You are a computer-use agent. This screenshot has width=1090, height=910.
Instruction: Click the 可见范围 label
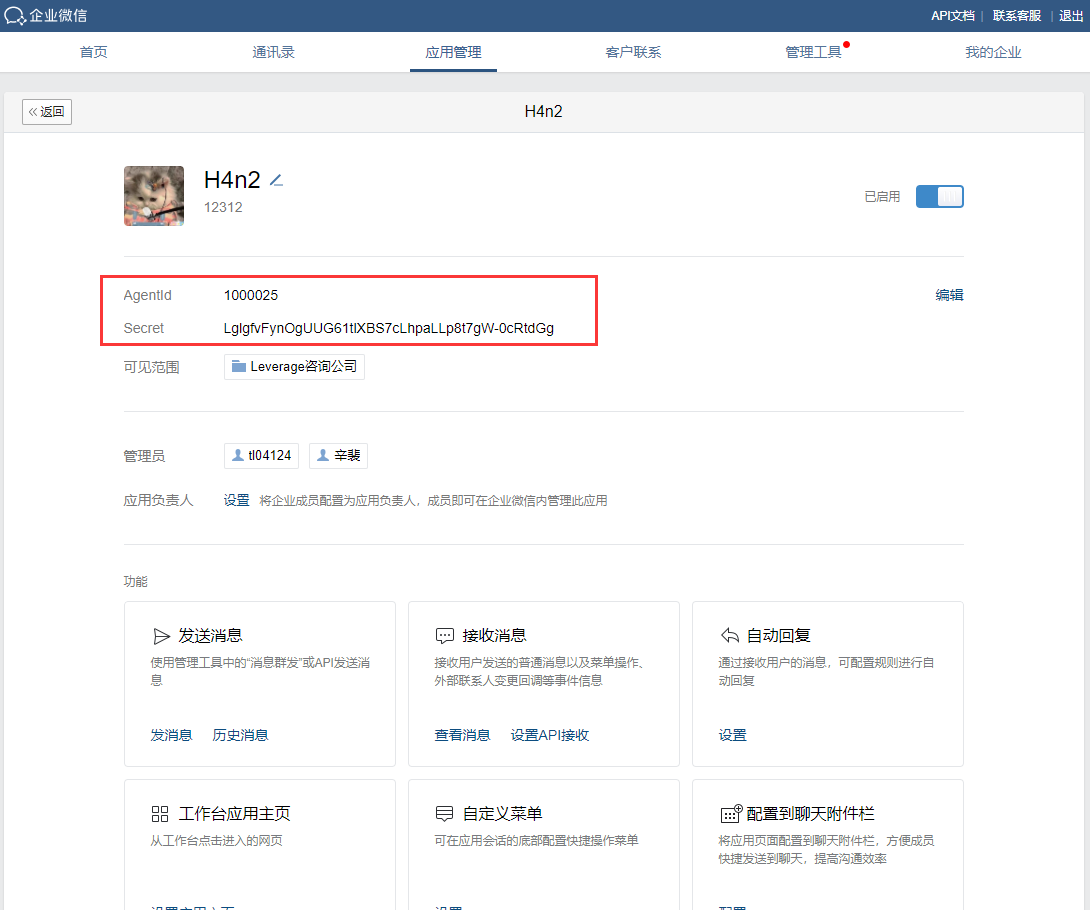(x=152, y=367)
